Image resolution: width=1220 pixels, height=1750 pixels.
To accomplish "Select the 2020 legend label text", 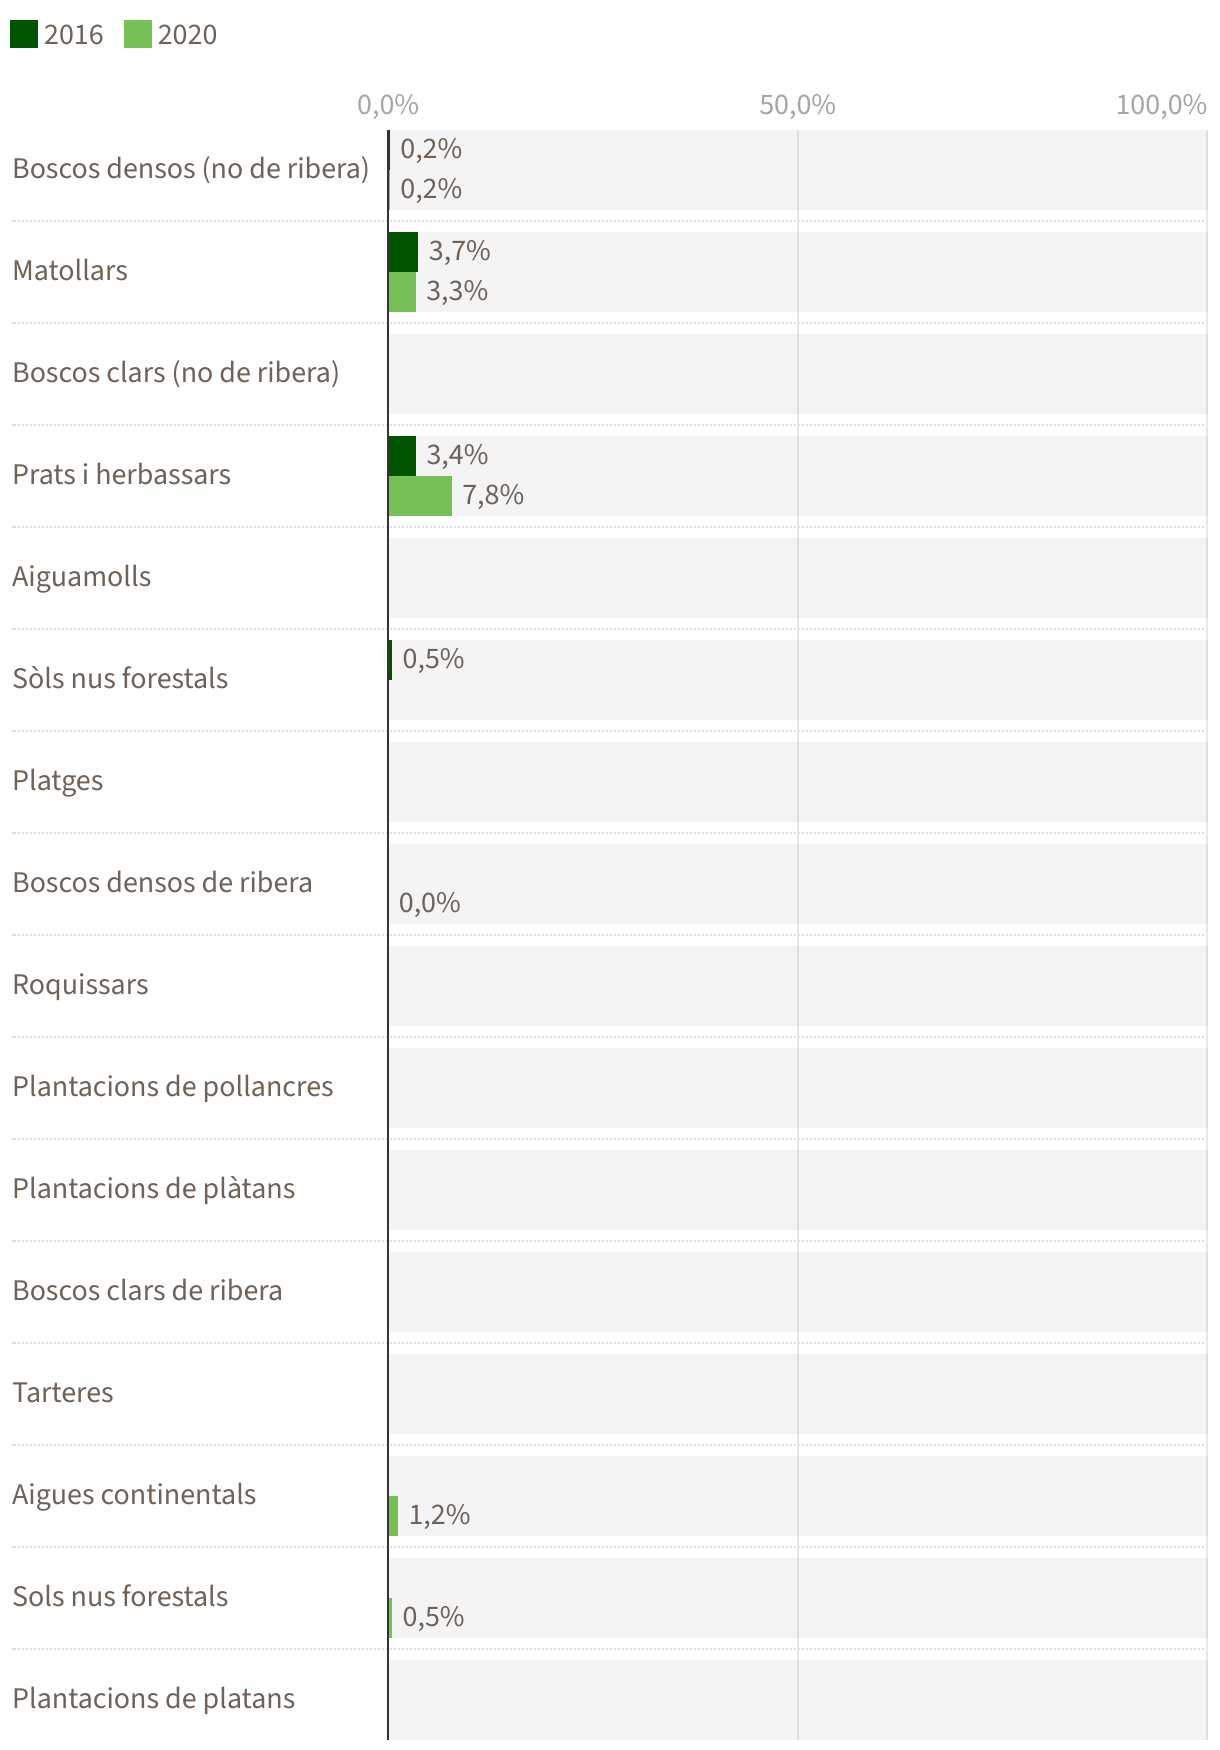I will pyautogui.click(x=187, y=35).
